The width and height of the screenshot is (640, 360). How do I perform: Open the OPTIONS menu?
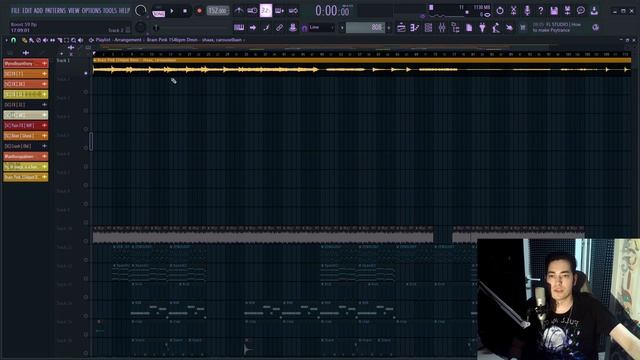click(91, 11)
